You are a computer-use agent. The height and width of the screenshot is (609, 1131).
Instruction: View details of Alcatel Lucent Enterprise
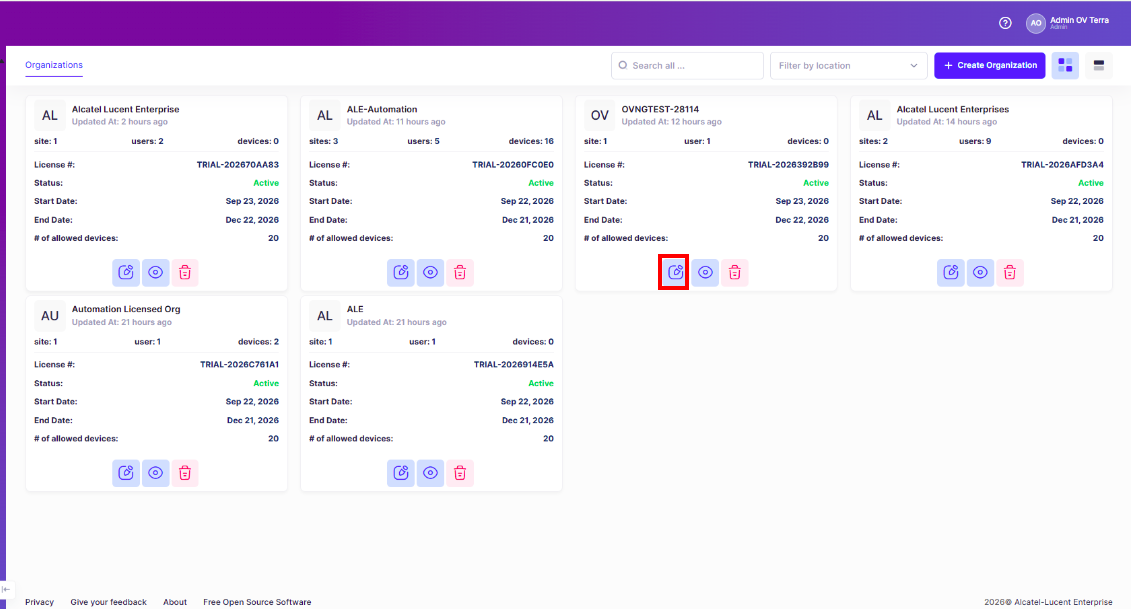pos(156,273)
